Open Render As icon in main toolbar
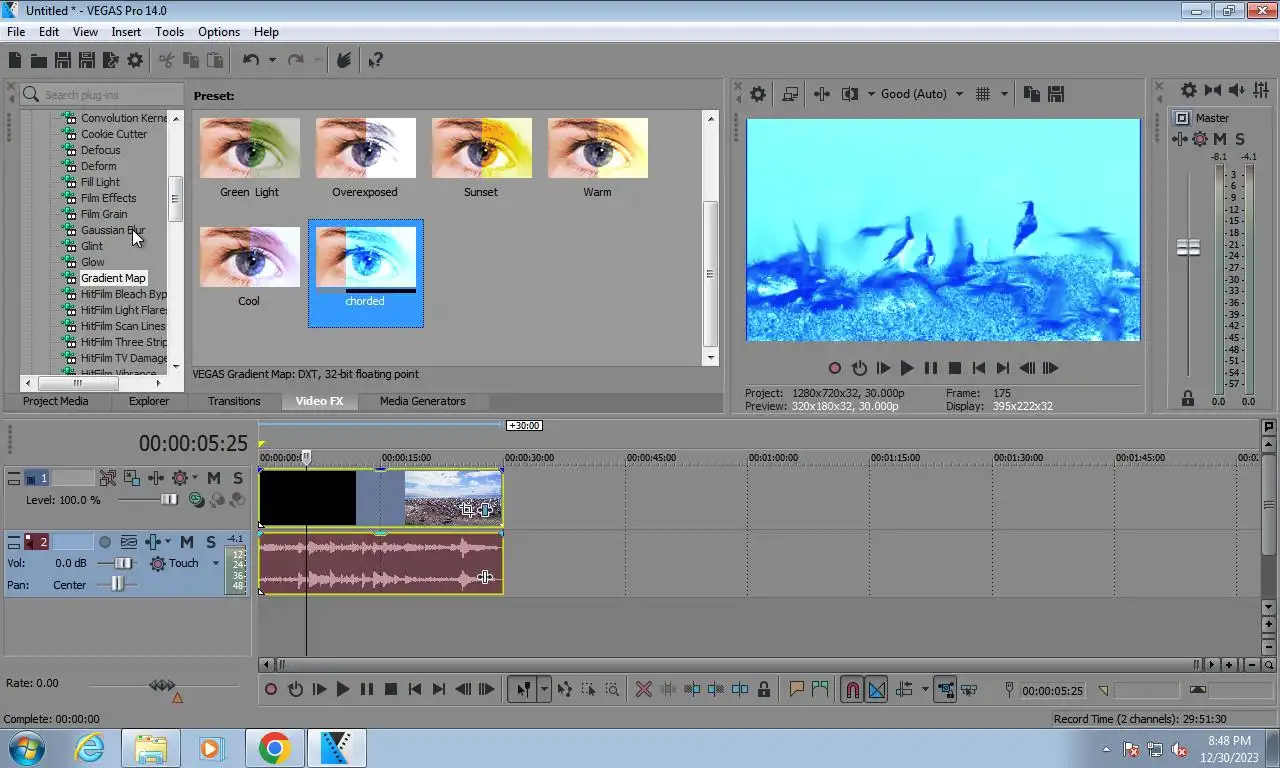 click(110, 60)
